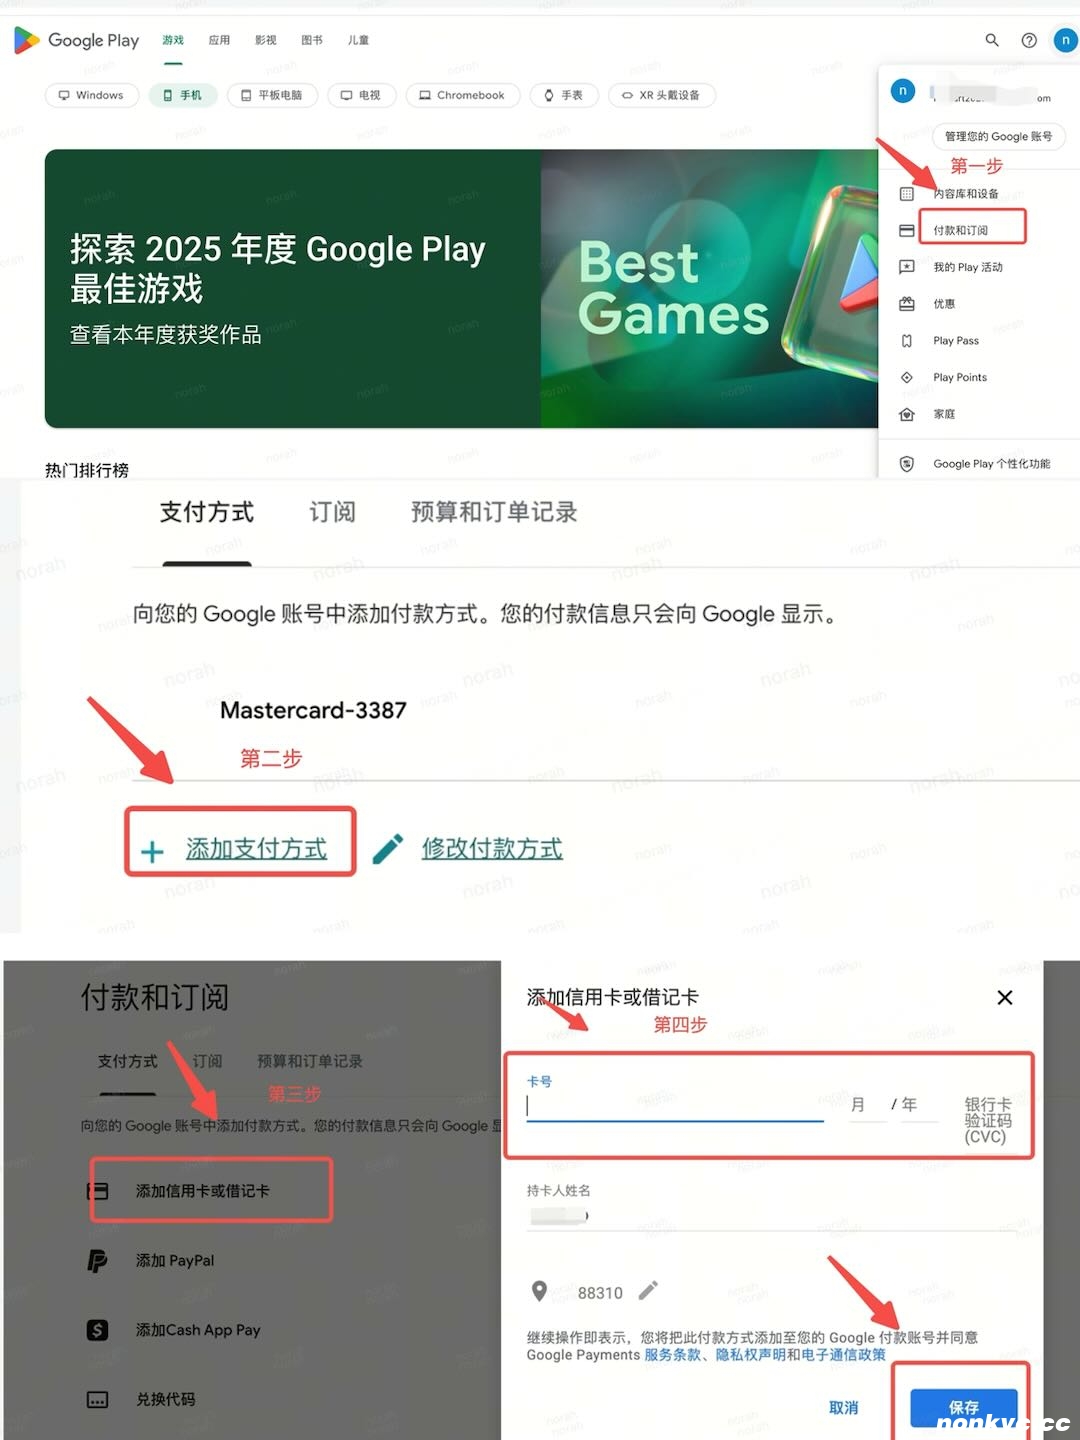This screenshot has height=1440, width=1080.
Task: Focus the 卡号 card number field
Action: pos(675,1106)
